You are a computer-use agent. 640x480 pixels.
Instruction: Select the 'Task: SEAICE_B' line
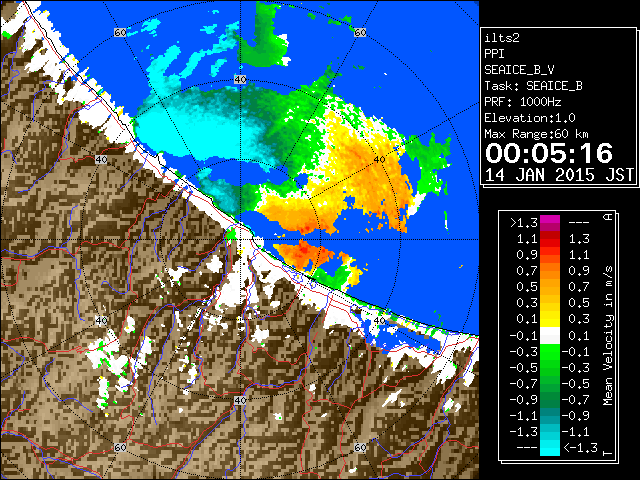[x=533, y=86]
